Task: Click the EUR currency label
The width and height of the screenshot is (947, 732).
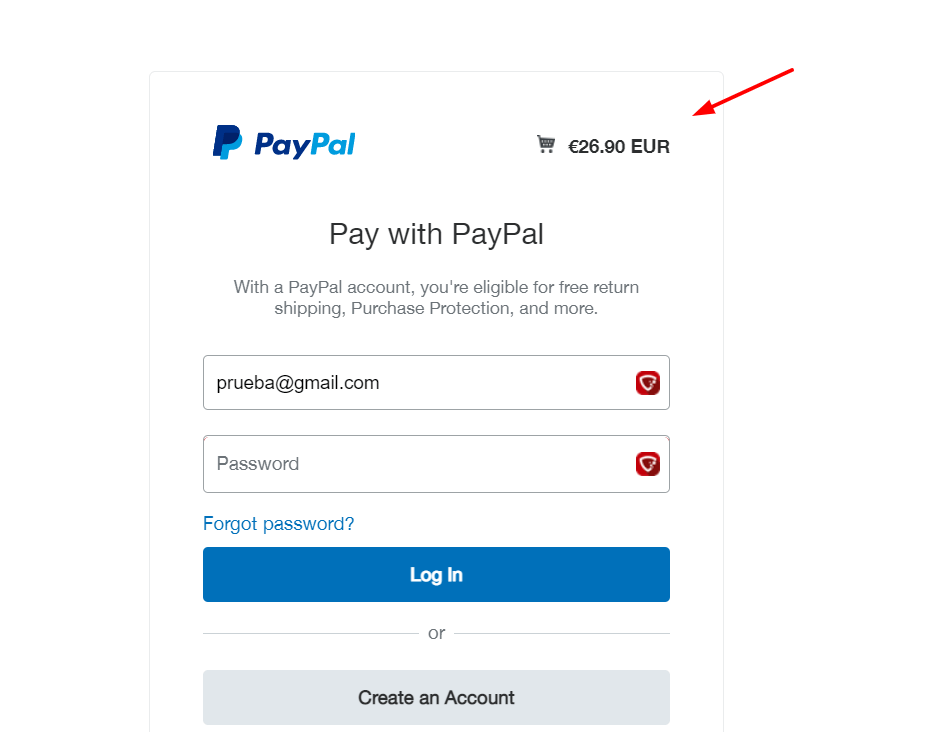Action: point(650,147)
